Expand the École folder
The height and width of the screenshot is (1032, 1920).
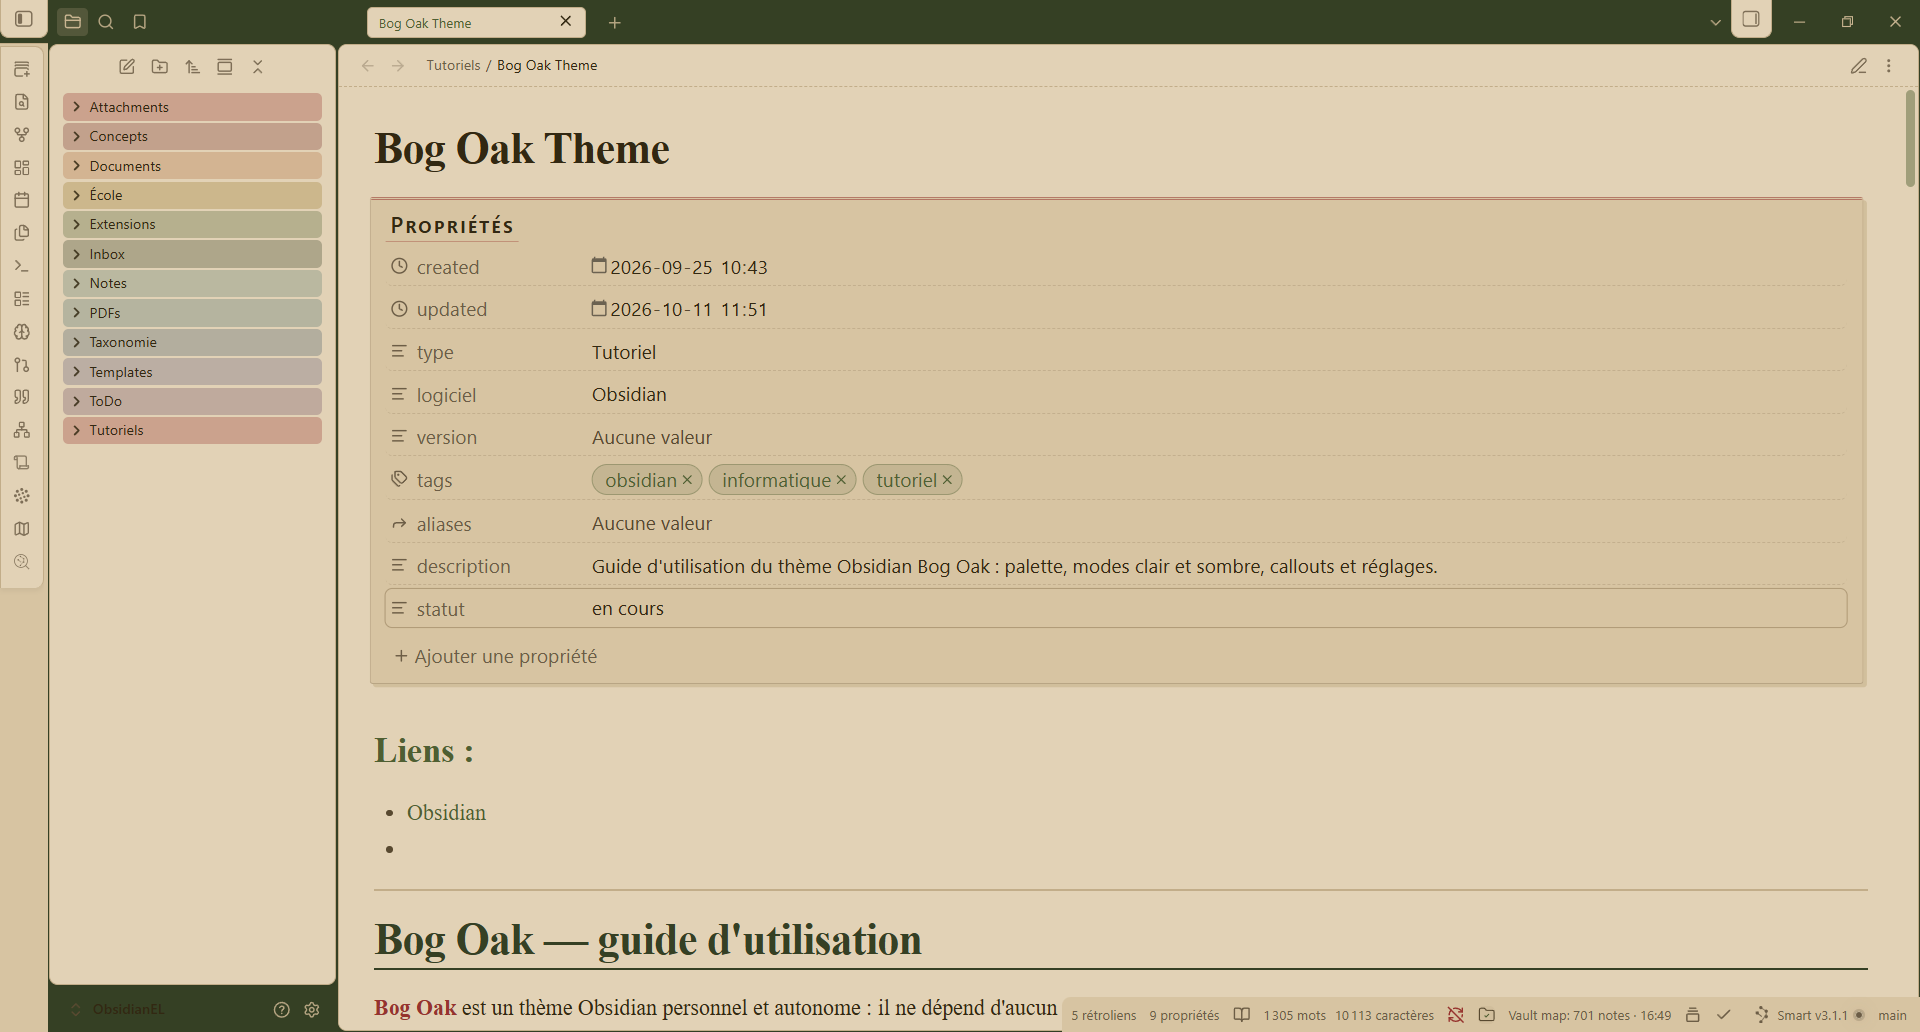pyautogui.click(x=192, y=195)
